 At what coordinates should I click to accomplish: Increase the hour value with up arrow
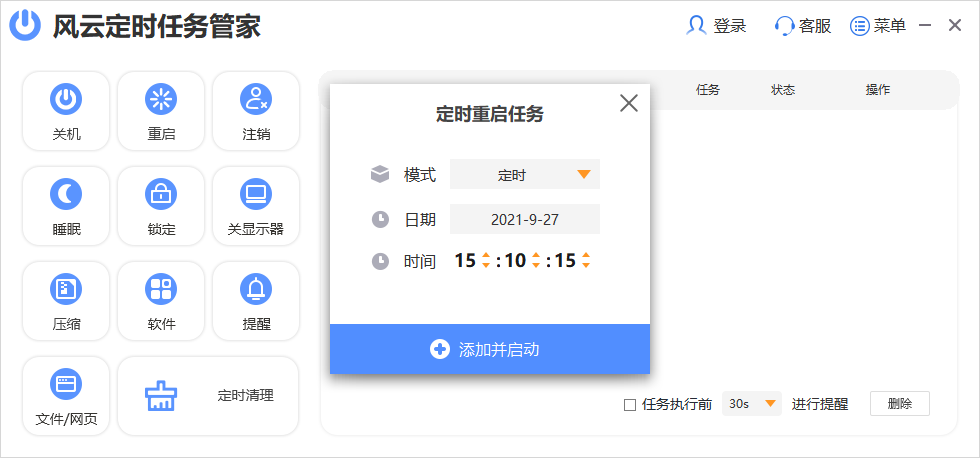tap(486, 255)
